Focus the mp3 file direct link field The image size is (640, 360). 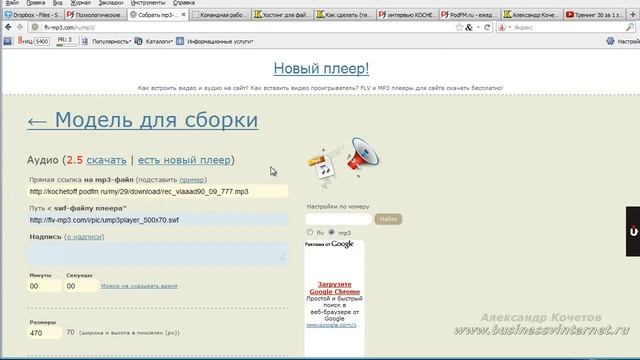(x=158, y=191)
